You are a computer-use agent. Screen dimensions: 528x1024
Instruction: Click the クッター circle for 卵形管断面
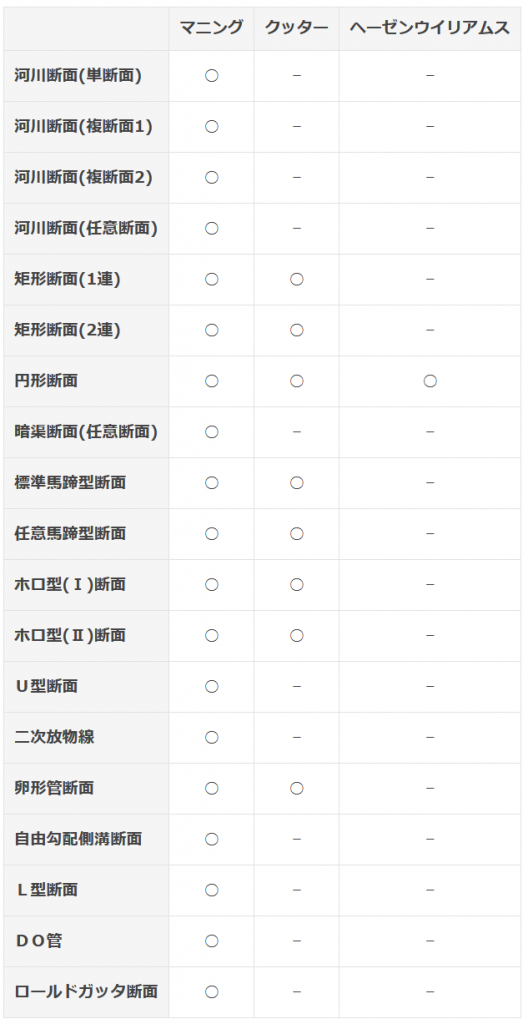[x=297, y=789]
